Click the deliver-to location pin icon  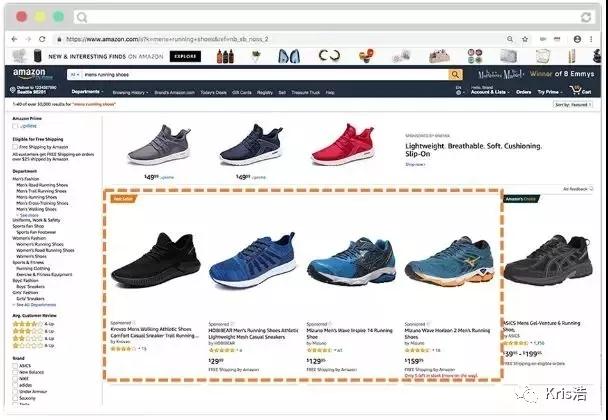[x=13, y=90]
